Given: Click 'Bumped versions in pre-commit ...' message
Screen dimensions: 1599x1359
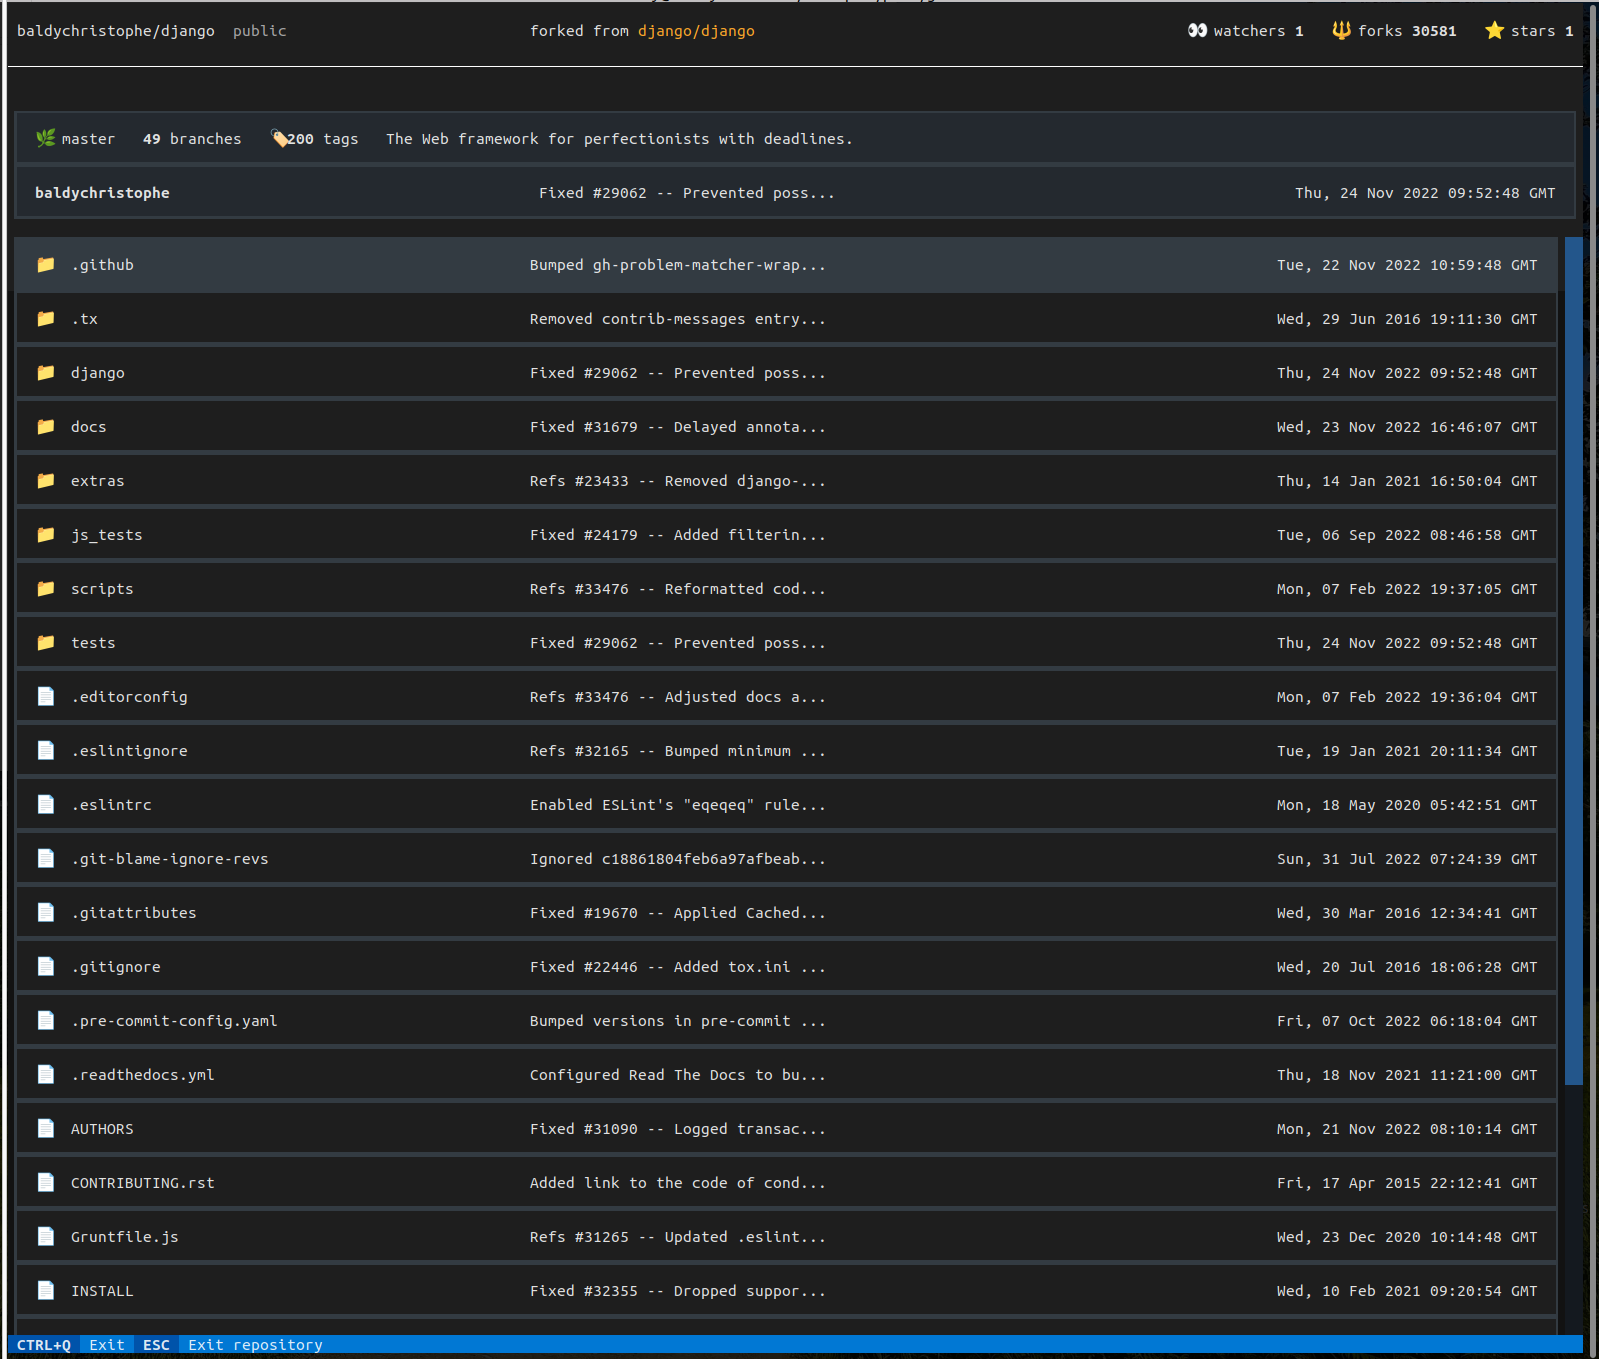Looking at the screenshot, I should coord(678,1021).
